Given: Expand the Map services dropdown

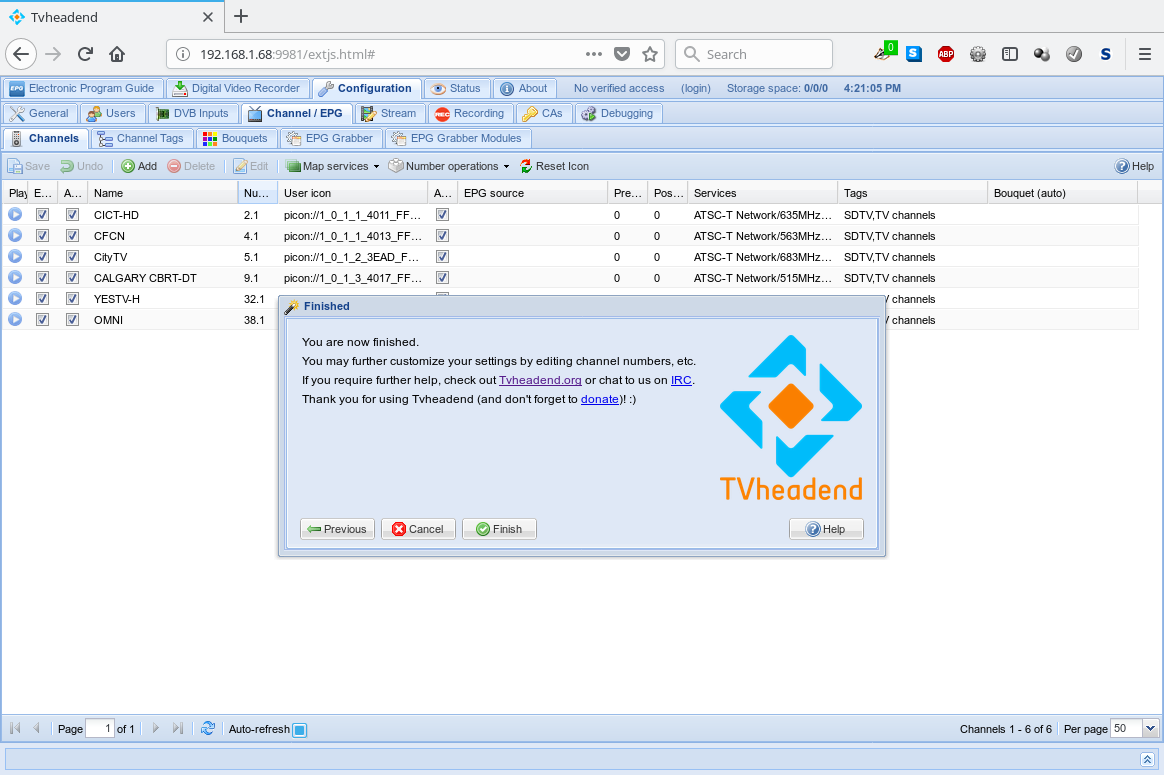Looking at the screenshot, I should click(x=334, y=166).
